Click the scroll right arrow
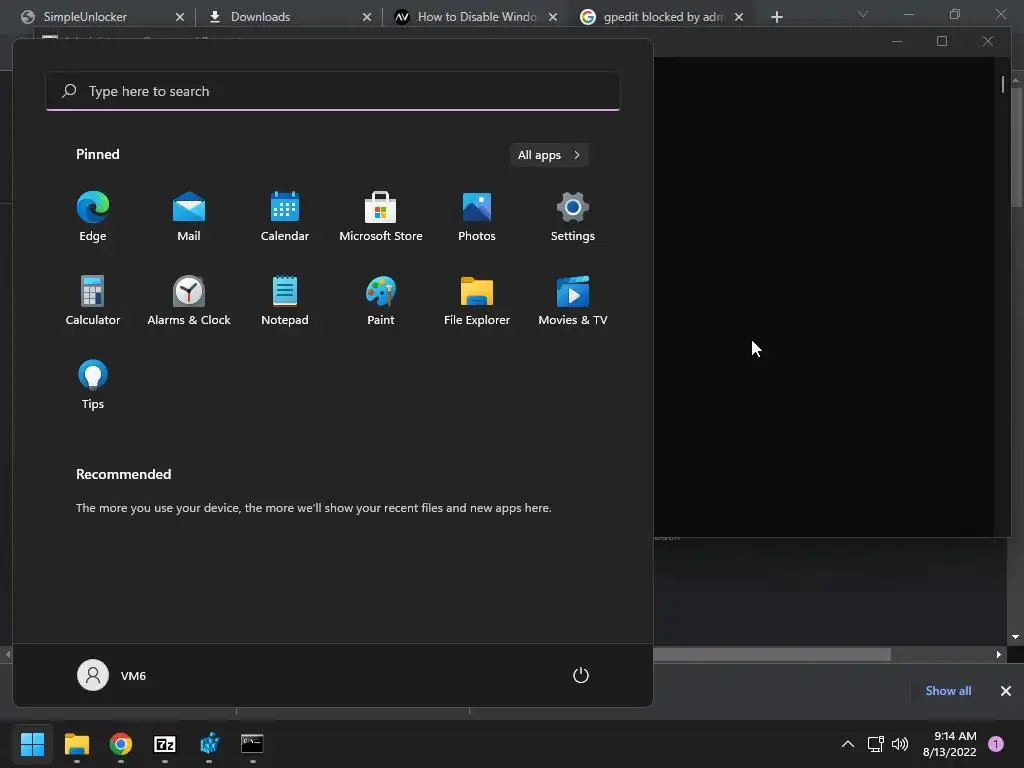 [x=999, y=654]
